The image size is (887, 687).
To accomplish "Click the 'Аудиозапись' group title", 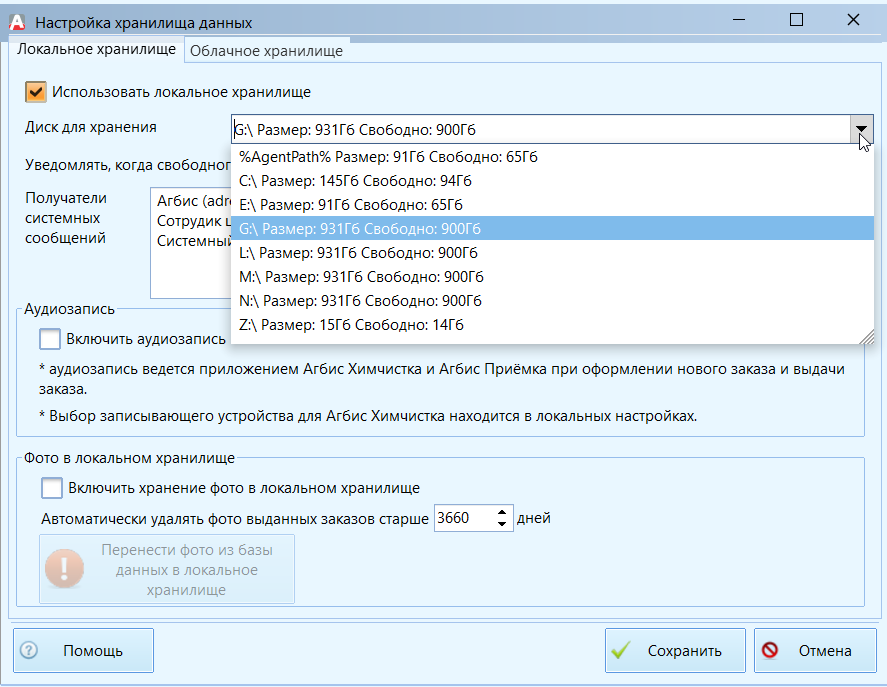I will pos(69,309).
